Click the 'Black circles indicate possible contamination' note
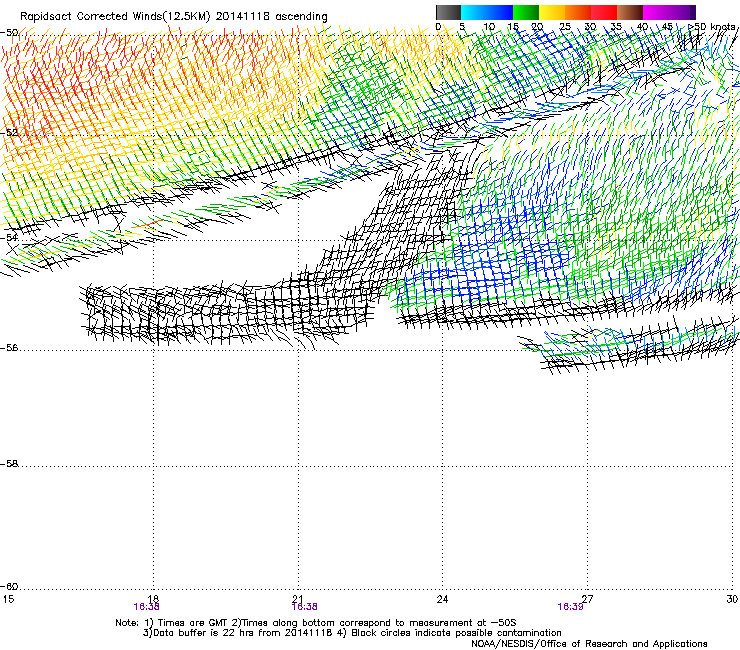Image resolution: width=740 pixels, height=650 pixels. click(456, 633)
